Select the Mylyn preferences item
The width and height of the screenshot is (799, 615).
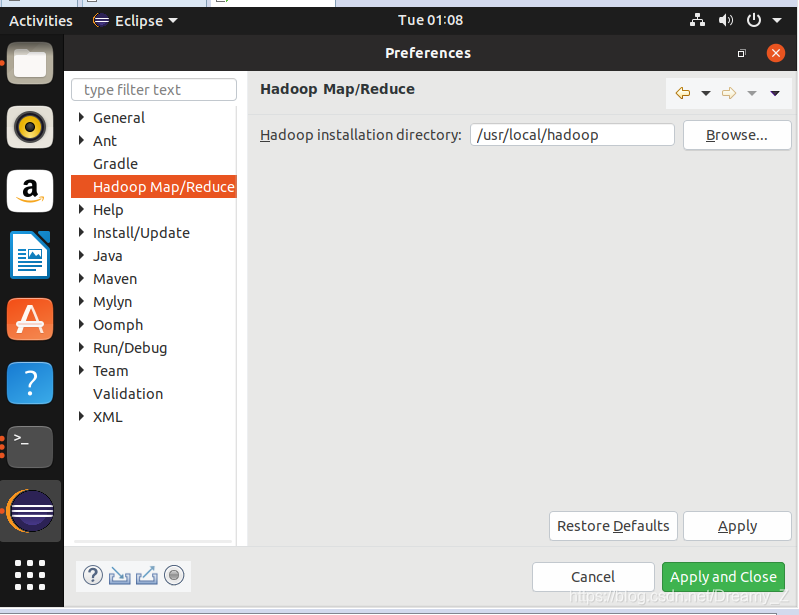[x=112, y=302]
